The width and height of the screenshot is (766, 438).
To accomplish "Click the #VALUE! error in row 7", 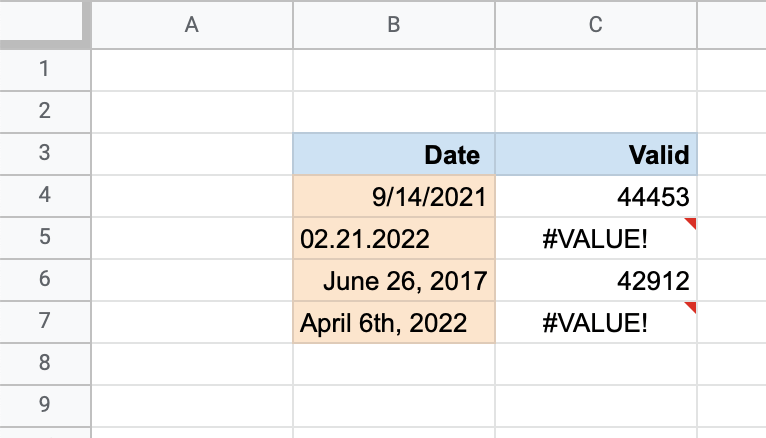I will pos(596,322).
